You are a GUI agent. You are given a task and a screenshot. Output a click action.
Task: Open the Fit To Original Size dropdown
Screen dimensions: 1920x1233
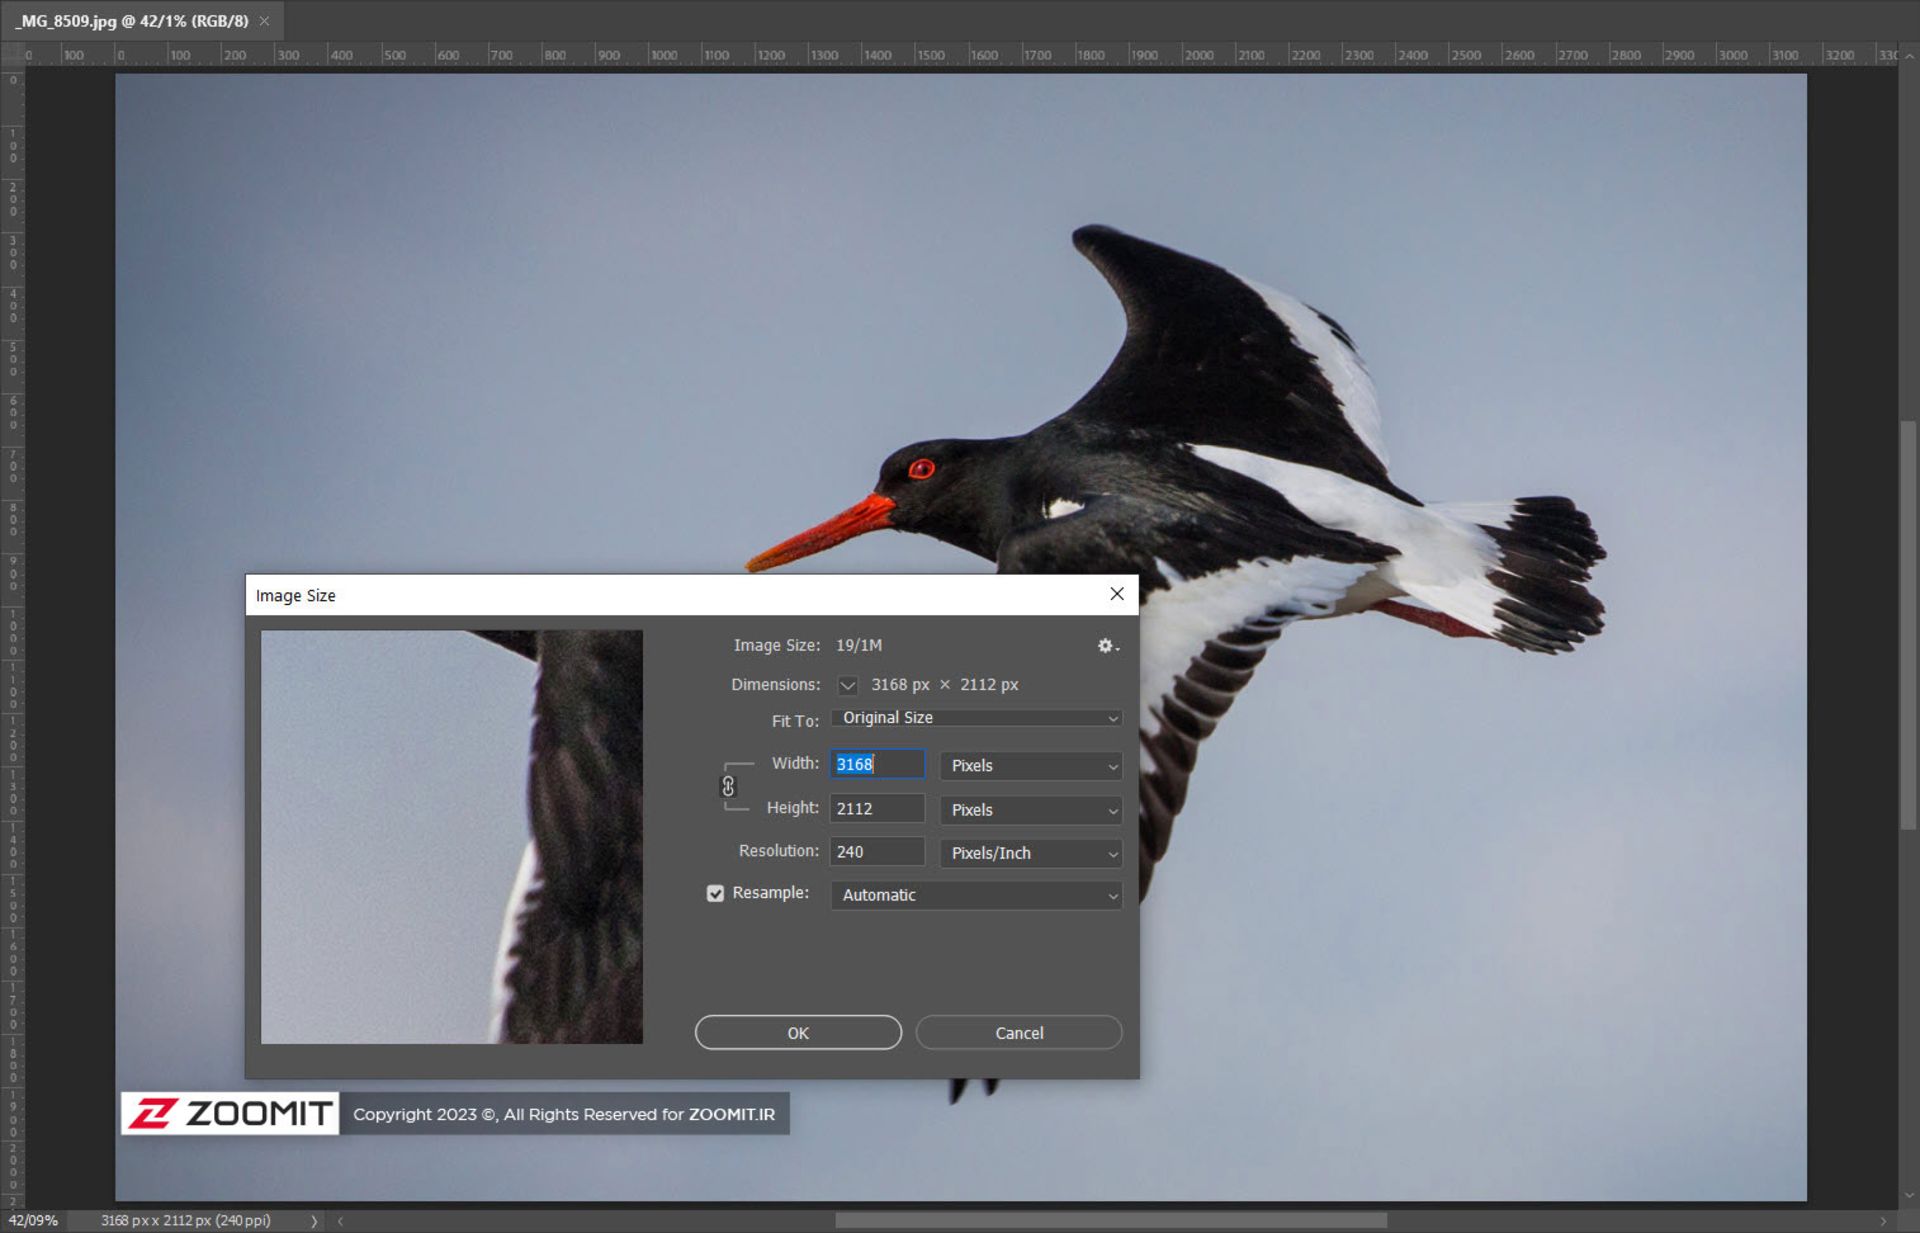point(977,718)
